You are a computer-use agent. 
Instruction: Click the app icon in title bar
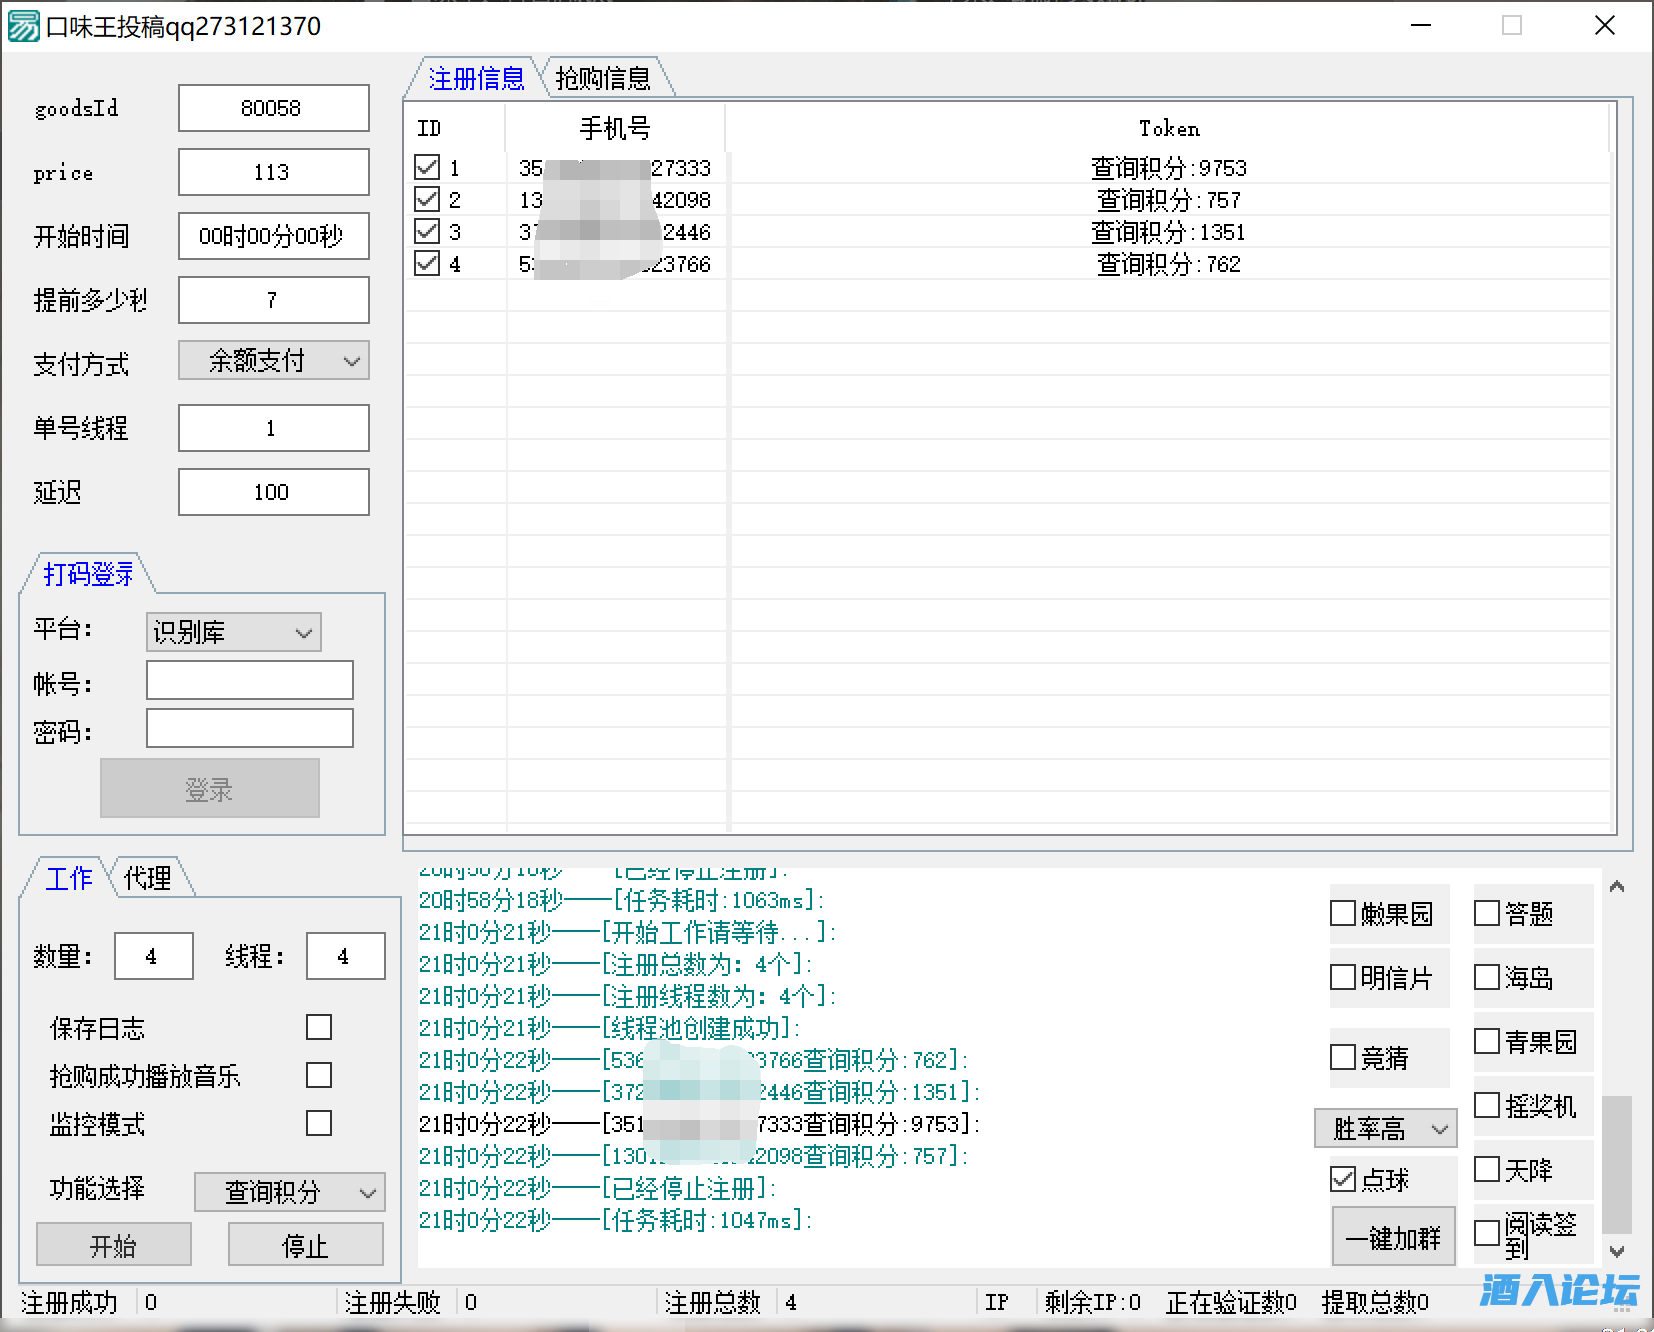tap(23, 26)
